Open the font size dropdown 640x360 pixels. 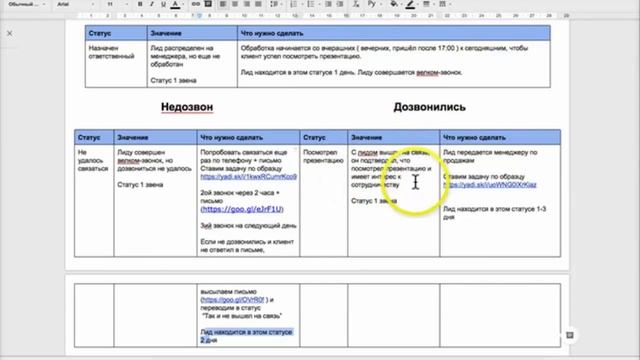117,4
